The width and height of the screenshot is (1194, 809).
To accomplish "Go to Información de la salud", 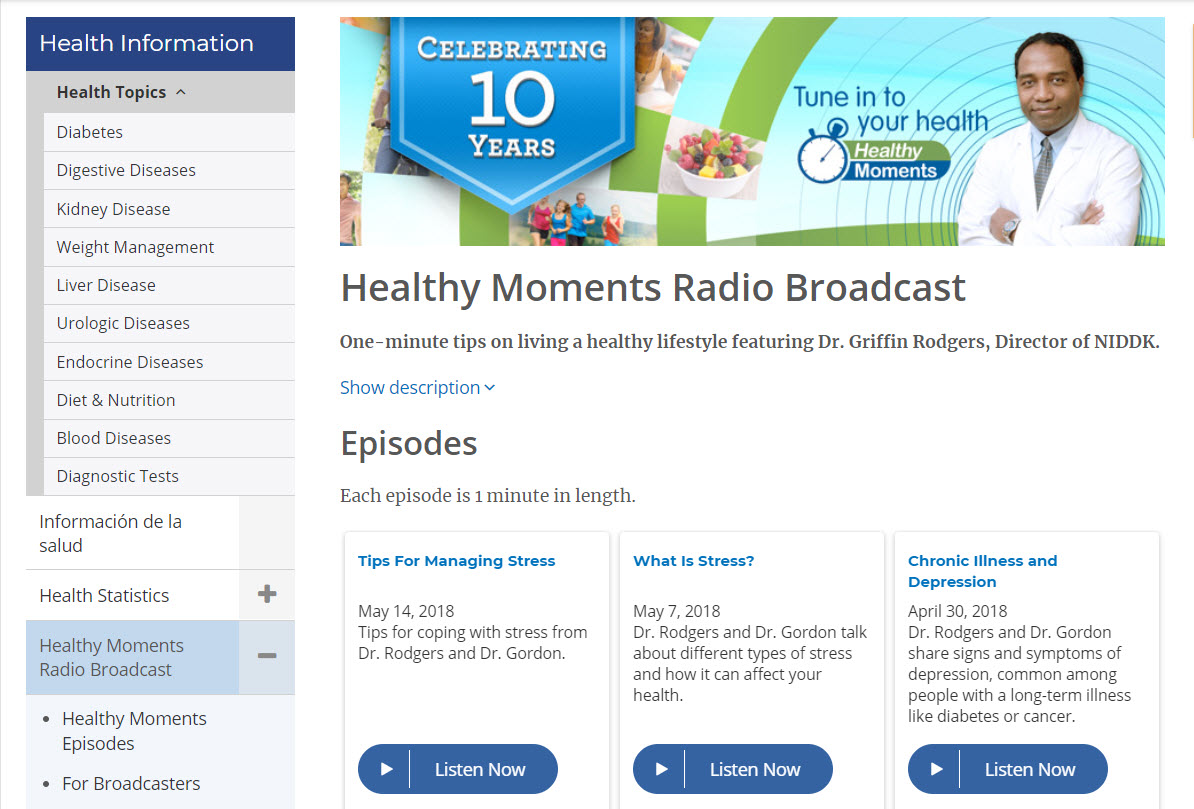I will click(x=110, y=533).
